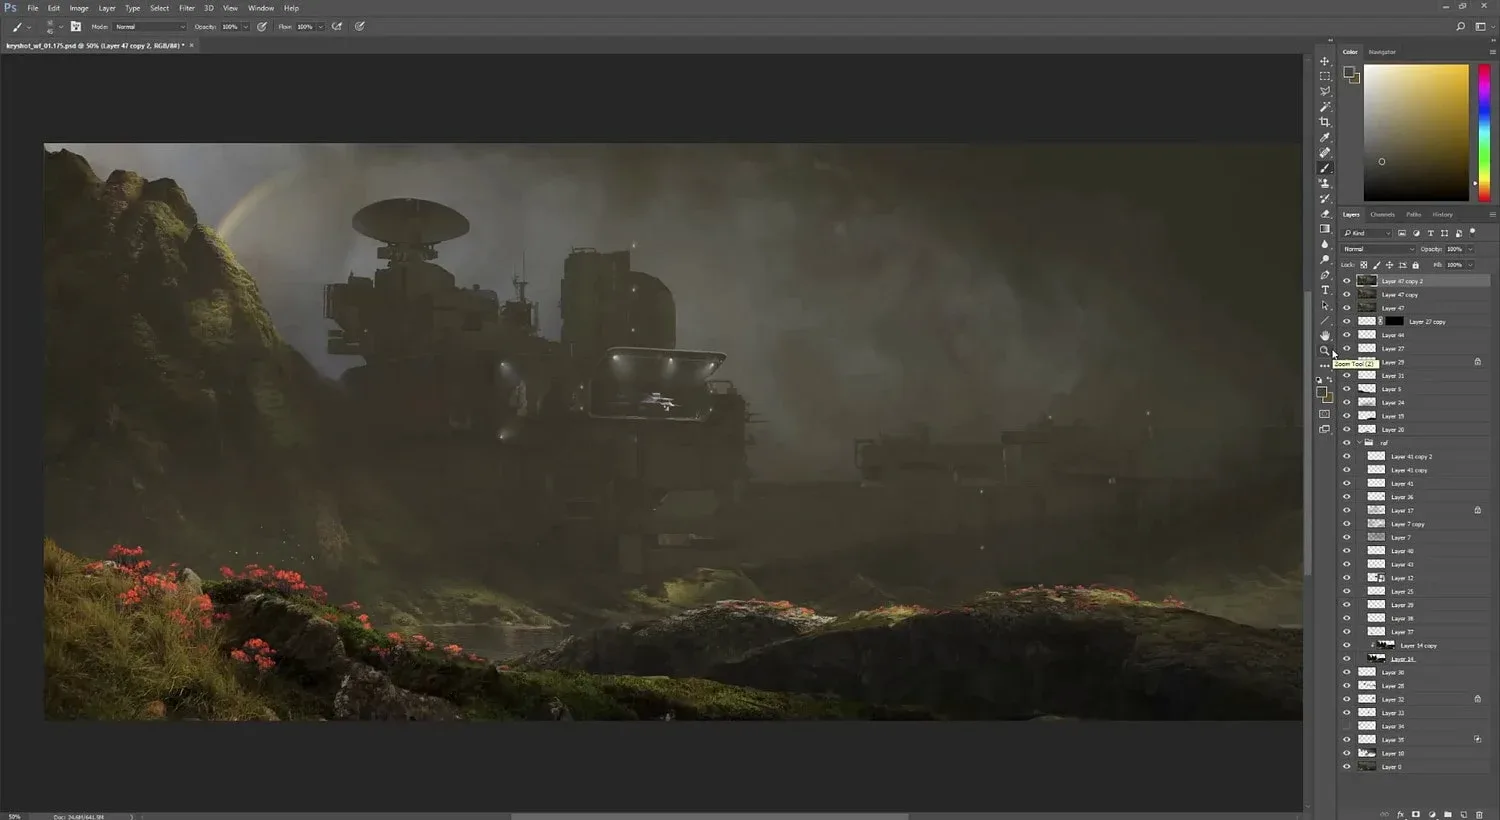Click the vertical hue spectrum slider in the Color panel
1500x820 pixels.
click(1485, 133)
